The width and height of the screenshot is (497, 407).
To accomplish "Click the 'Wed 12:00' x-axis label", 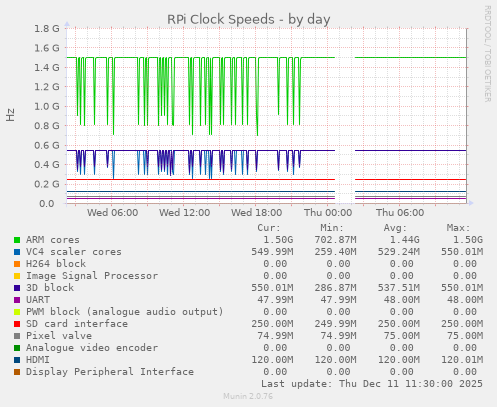I will click(x=184, y=213).
